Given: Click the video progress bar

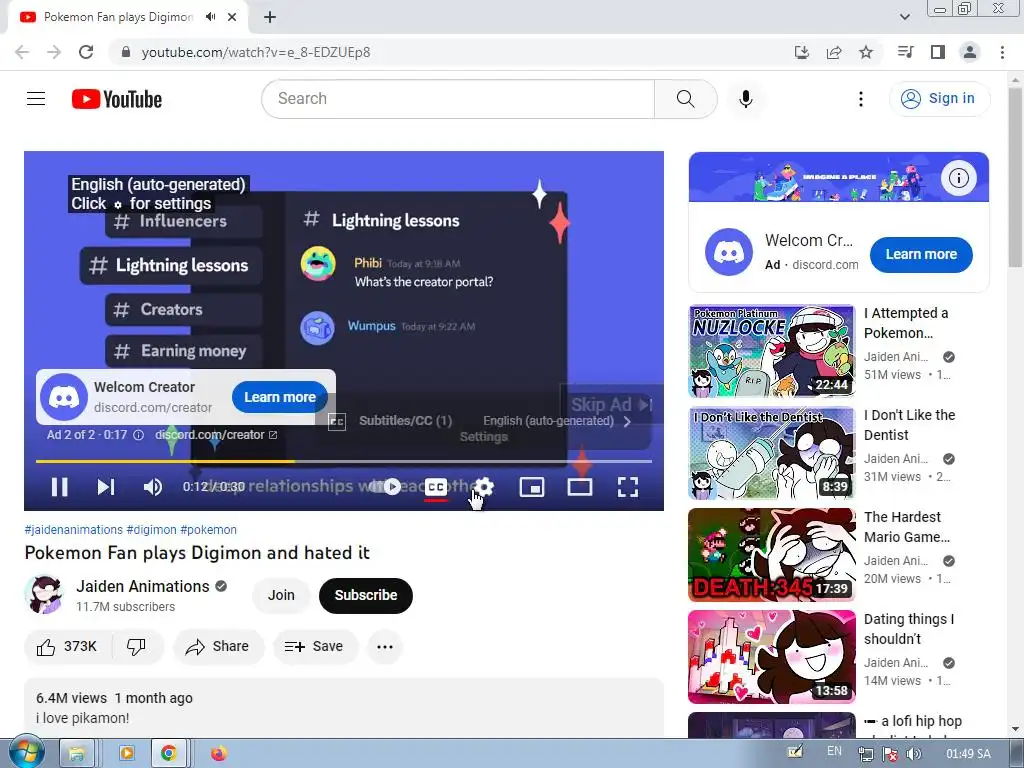Looking at the screenshot, I should [344, 461].
